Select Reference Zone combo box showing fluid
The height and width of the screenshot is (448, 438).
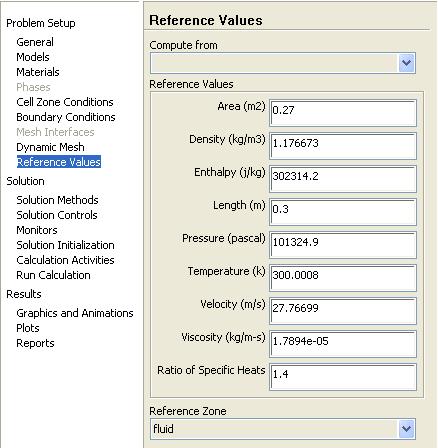[x=283, y=429]
